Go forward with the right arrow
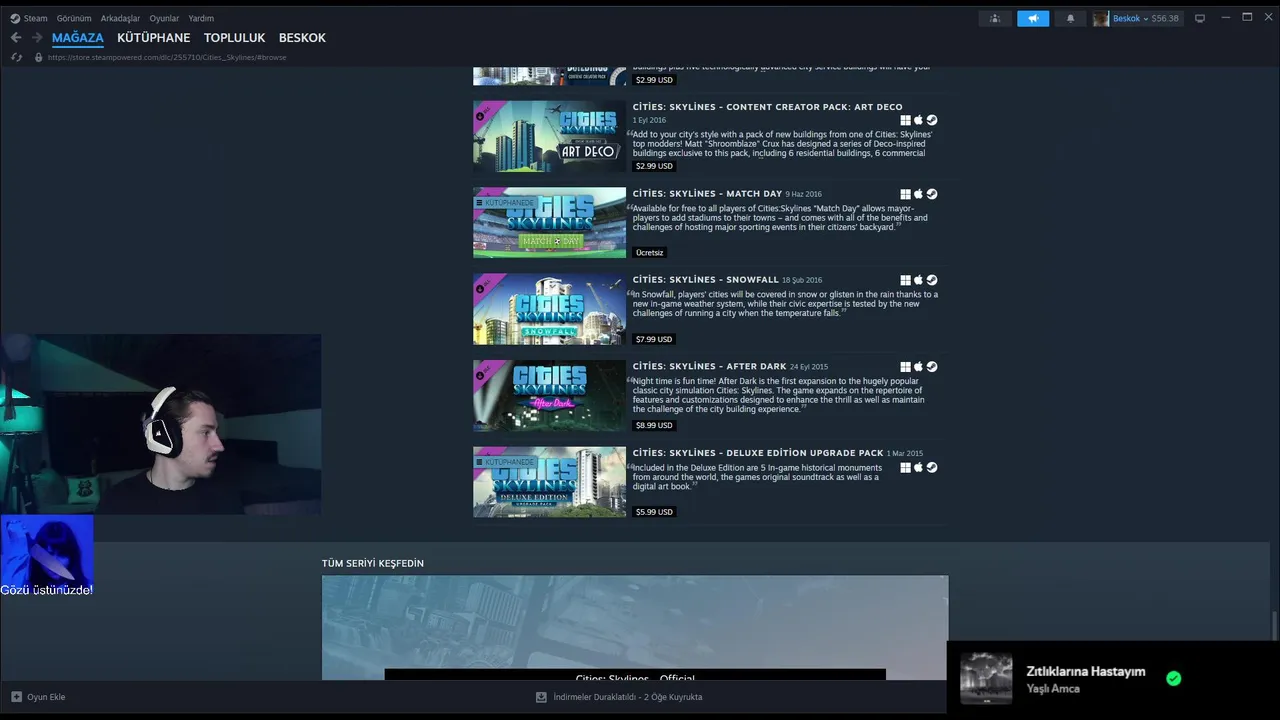This screenshot has height=720, width=1280. click(x=37, y=38)
